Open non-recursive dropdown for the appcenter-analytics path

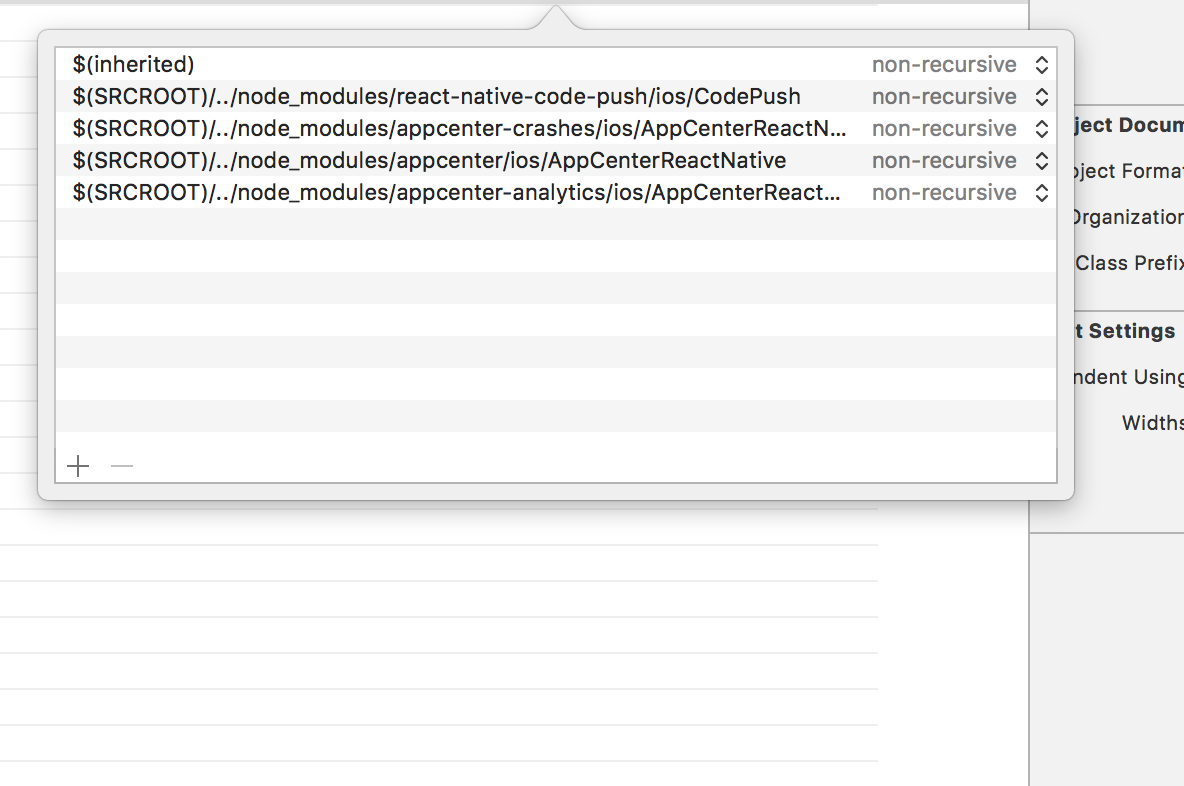tap(944, 193)
